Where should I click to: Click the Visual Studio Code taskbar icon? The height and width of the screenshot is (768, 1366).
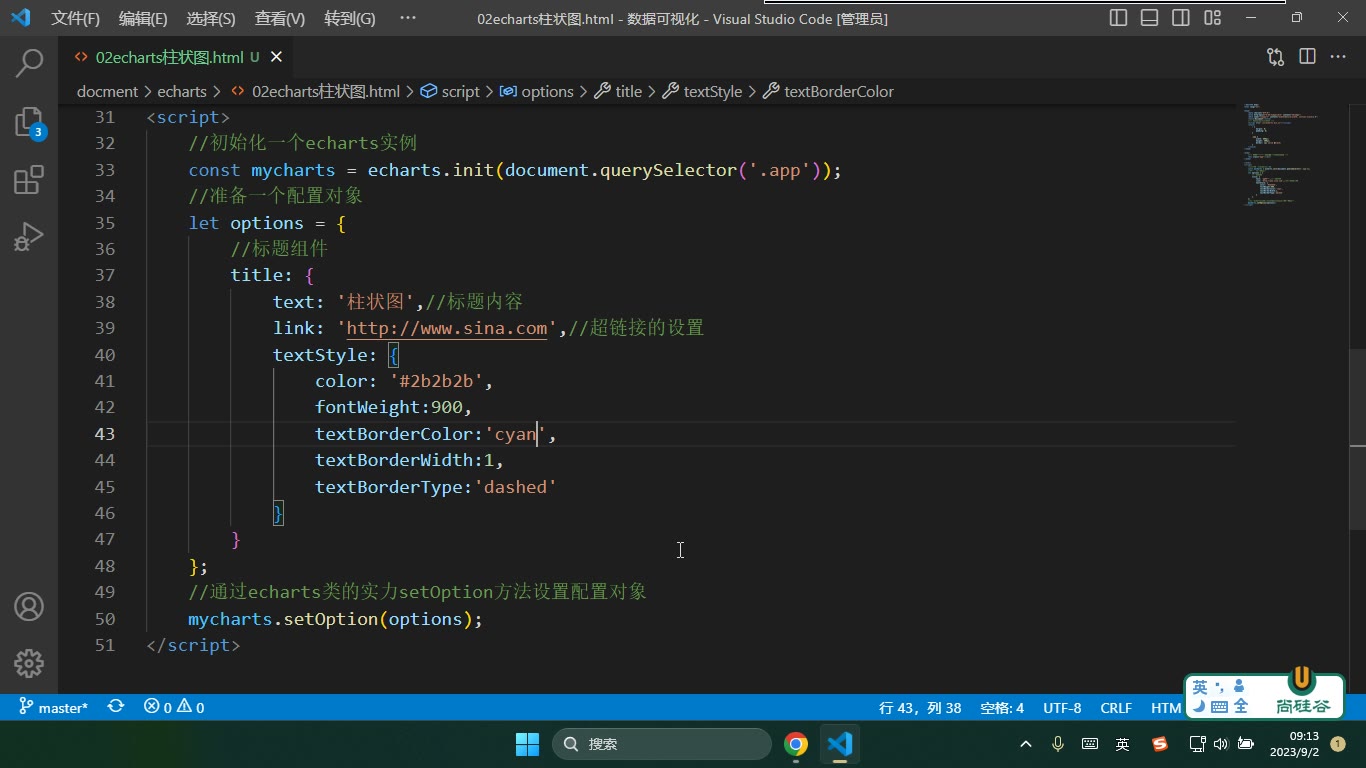click(840, 744)
